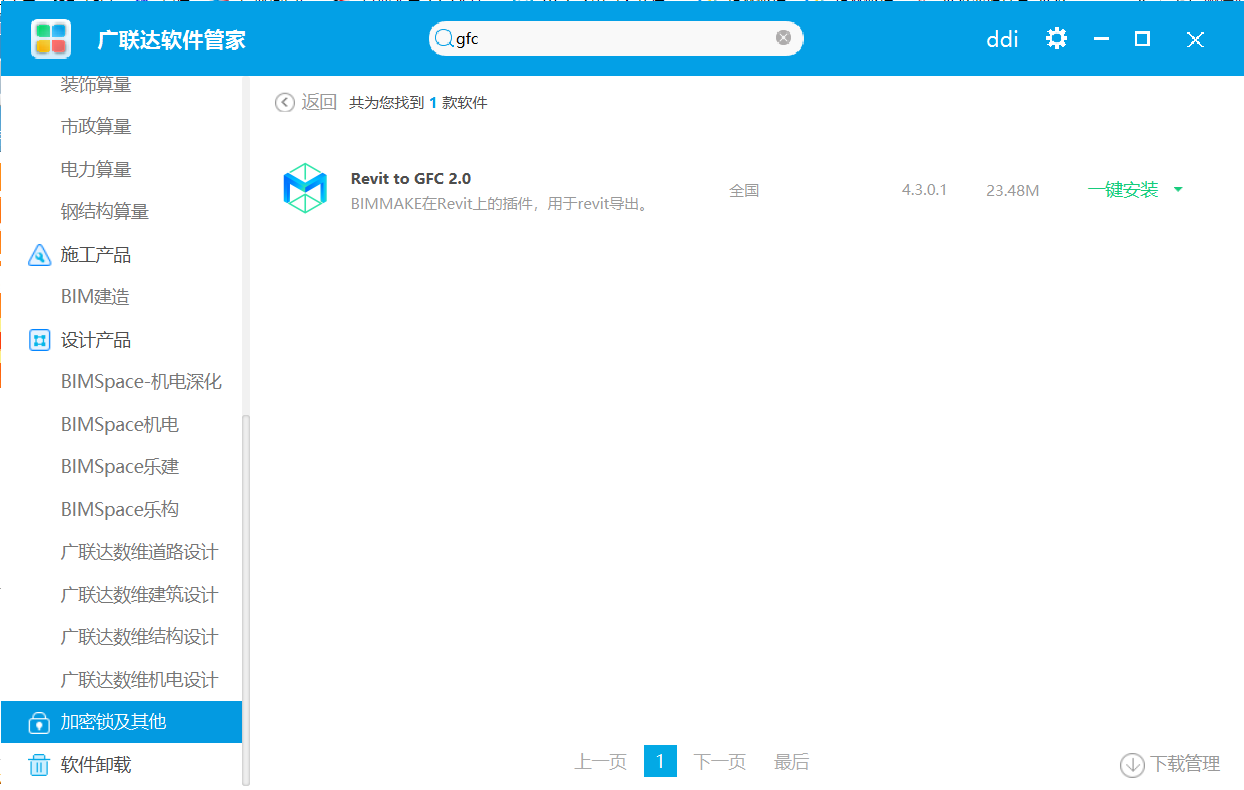Jump to 最后 last page
The image size is (1244, 790).
[x=792, y=762]
